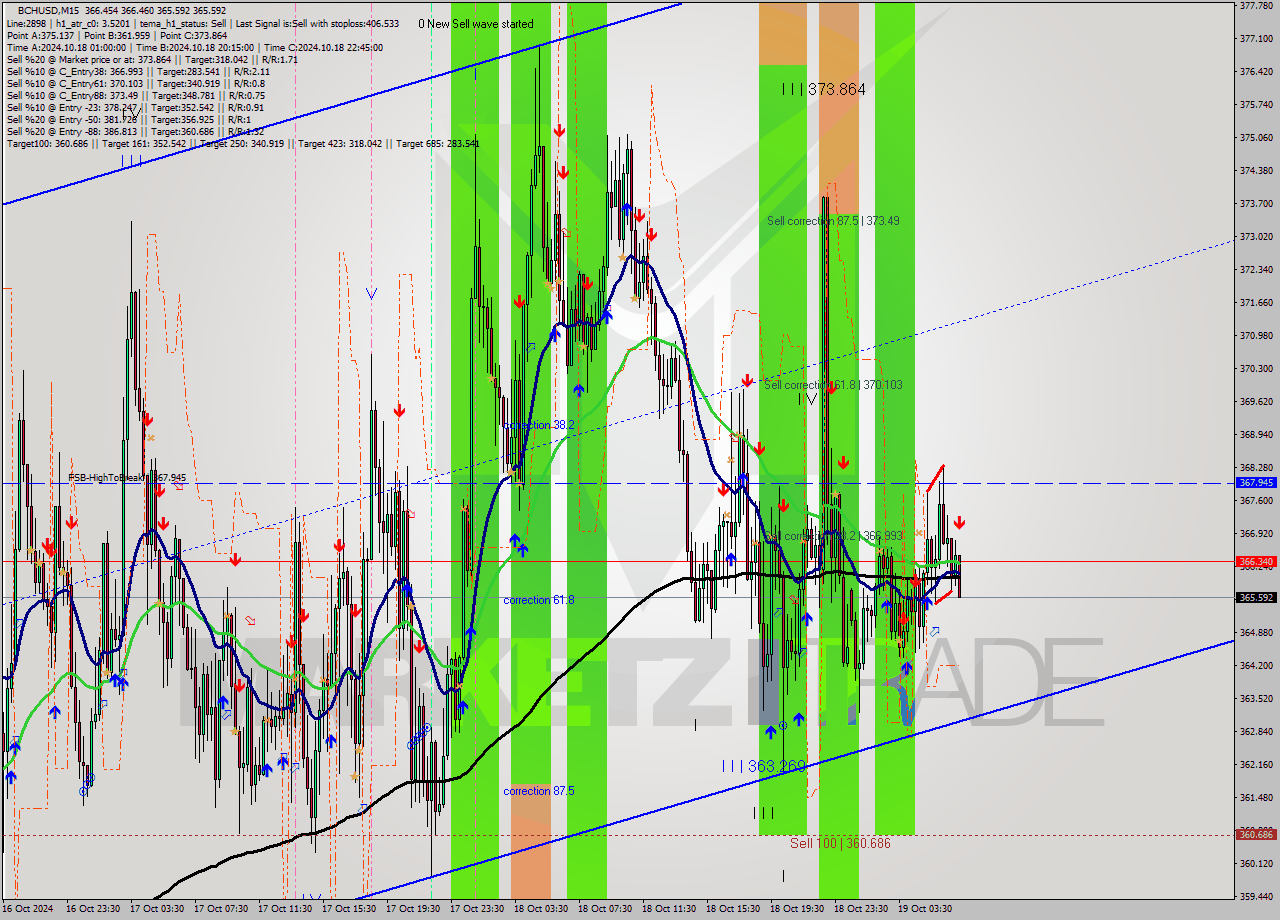The height and width of the screenshot is (920, 1280).
Task: Click the '| | | 363.269' level label
Action: click(x=764, y=766)
